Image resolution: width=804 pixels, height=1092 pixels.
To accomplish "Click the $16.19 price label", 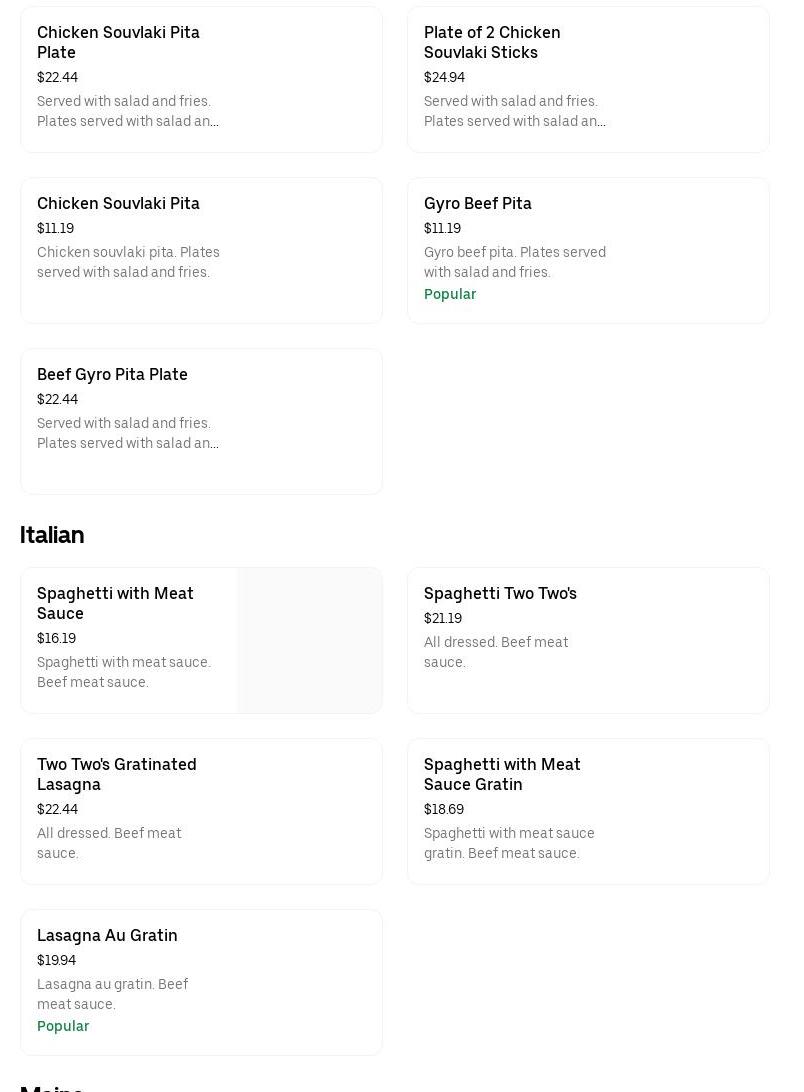I will (56, 638).
